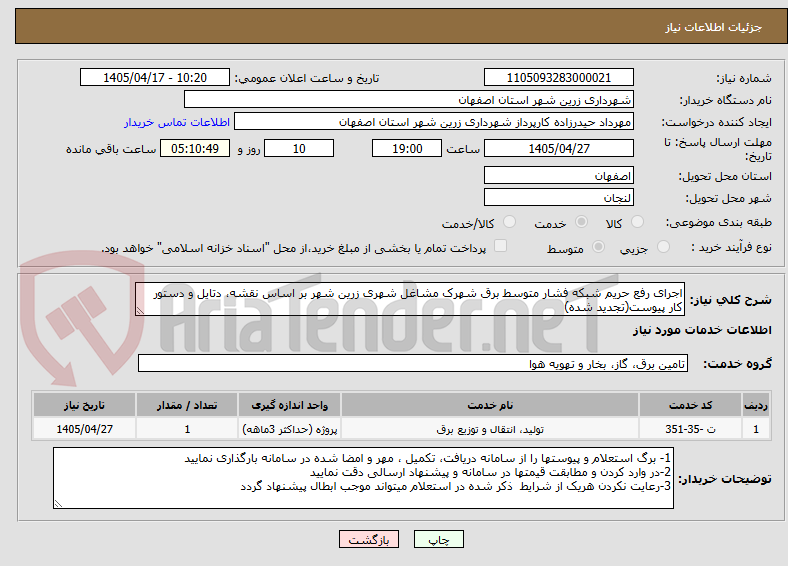Click the استان محل تحویل label
Image resolution: width=788 pixels, height=566 pixels.
[x=725, y=176]
